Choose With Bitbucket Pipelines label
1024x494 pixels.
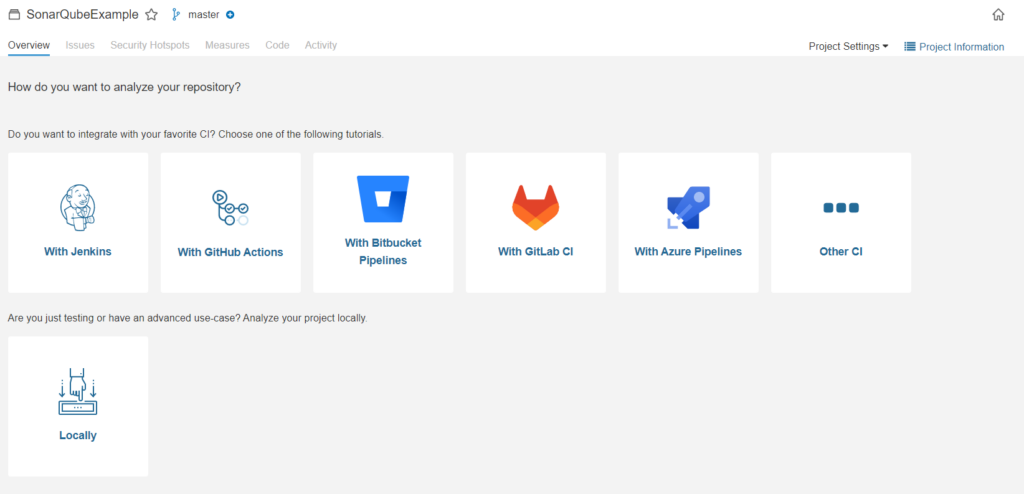point(383,252)
